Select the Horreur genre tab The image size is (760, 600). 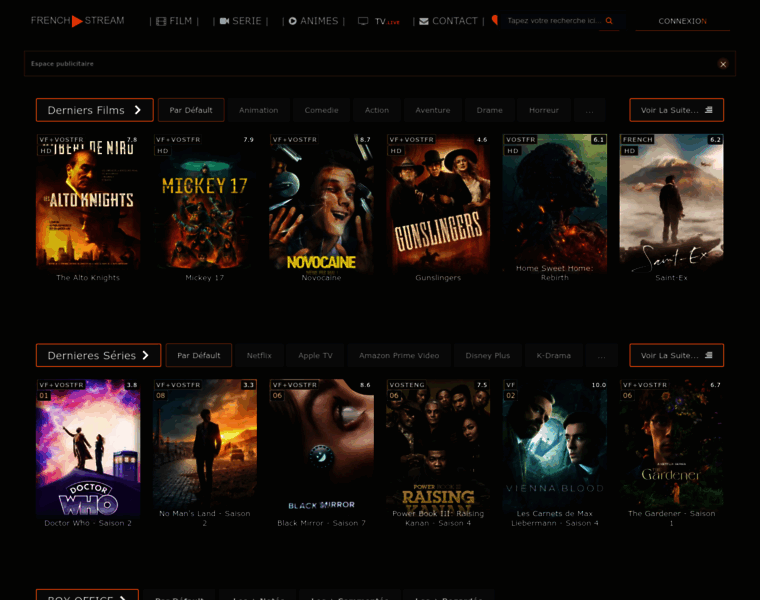click(x=544, y=111)
